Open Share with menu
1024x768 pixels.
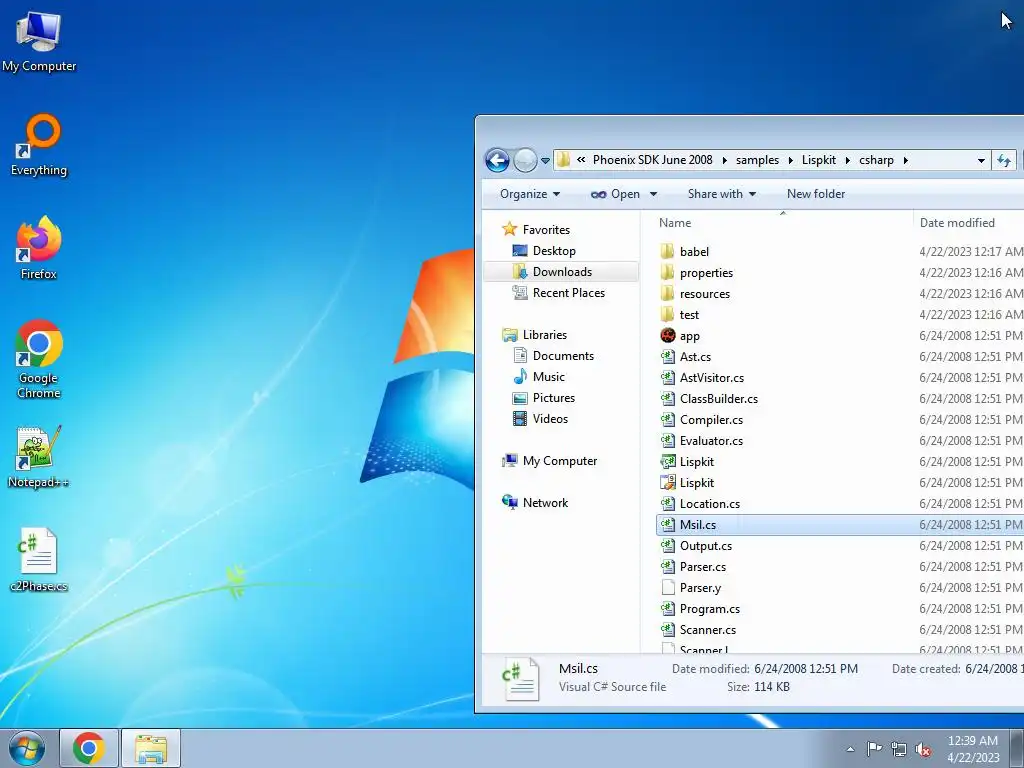(x=722, y=194)
